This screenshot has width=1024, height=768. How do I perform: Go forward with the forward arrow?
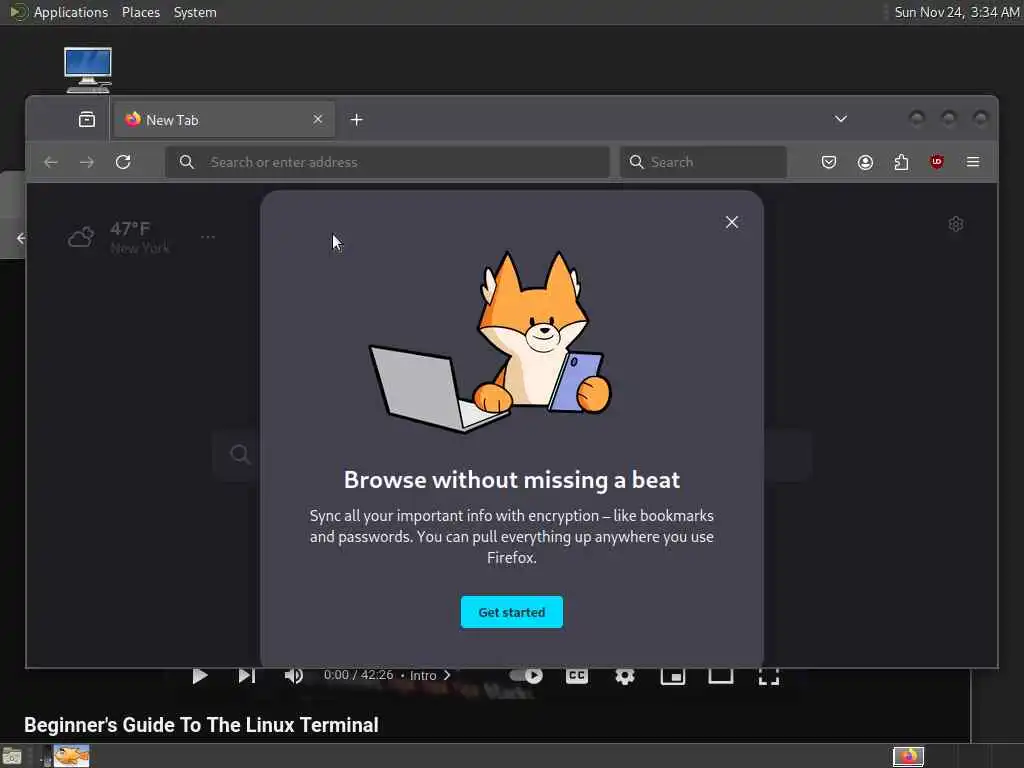tap(86, 162)
